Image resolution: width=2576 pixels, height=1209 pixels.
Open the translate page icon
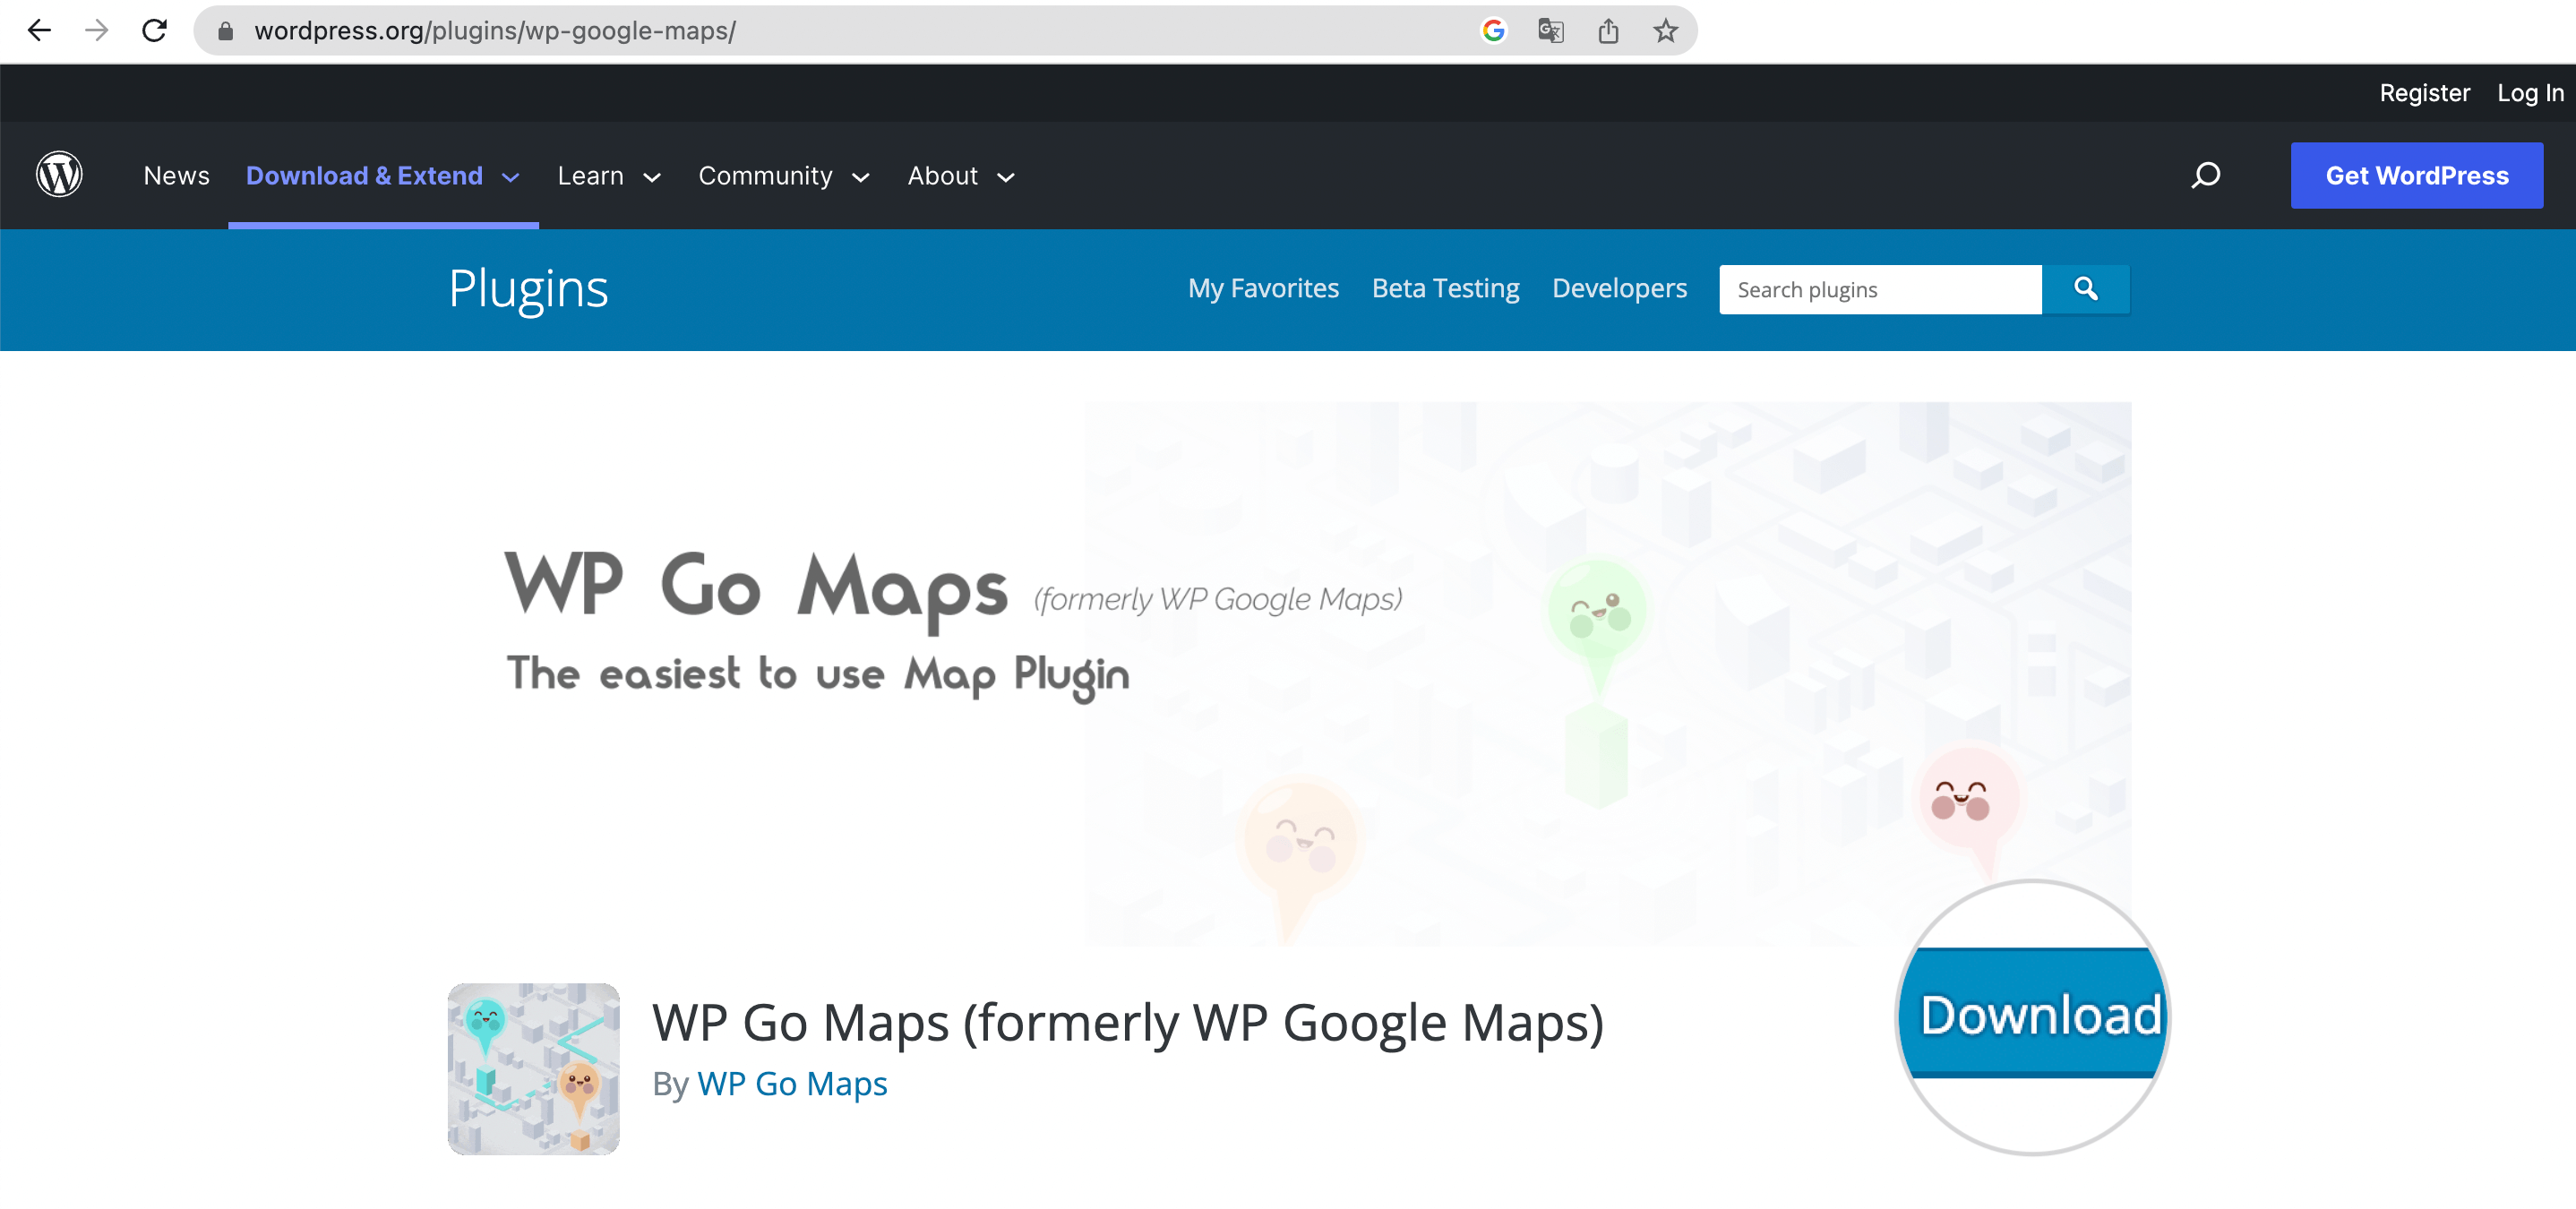pyautogui.click(x=1550, y=31)
